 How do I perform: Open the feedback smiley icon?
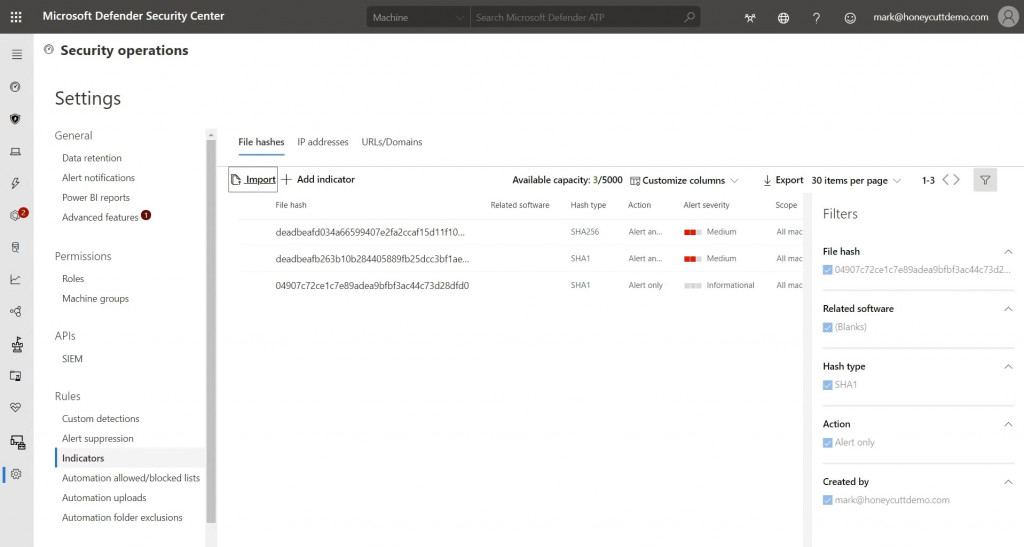click(850, 18)
